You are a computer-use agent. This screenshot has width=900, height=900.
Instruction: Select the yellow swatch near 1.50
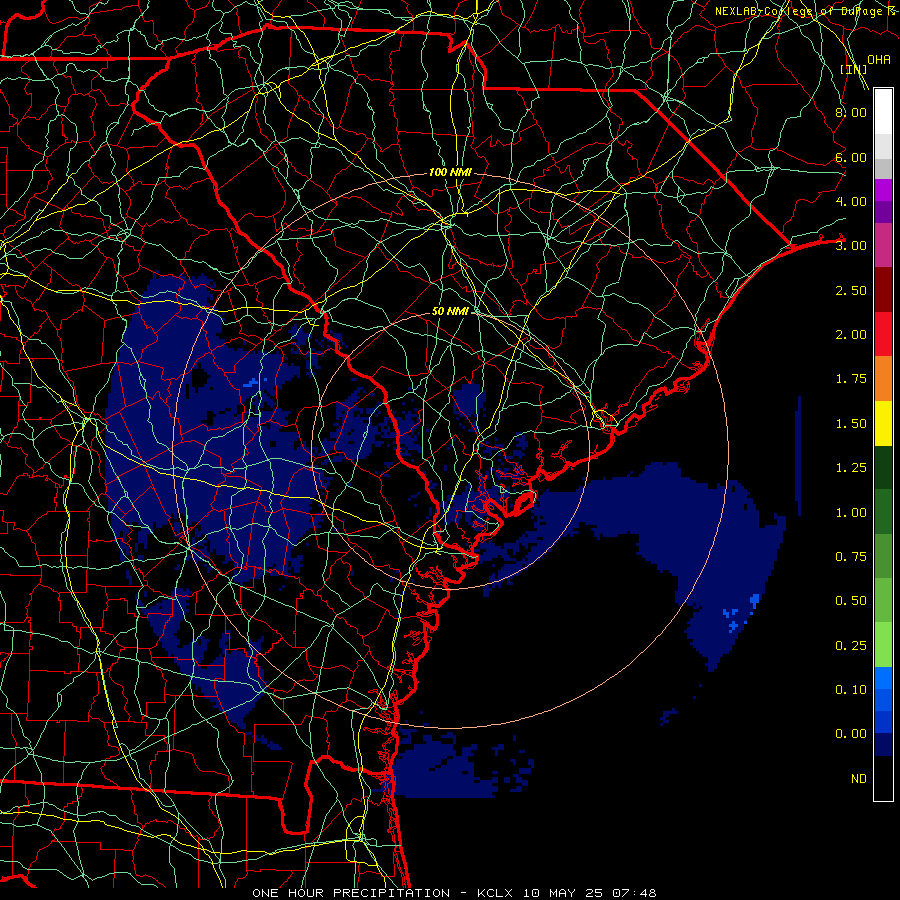[x=883, y=423]
